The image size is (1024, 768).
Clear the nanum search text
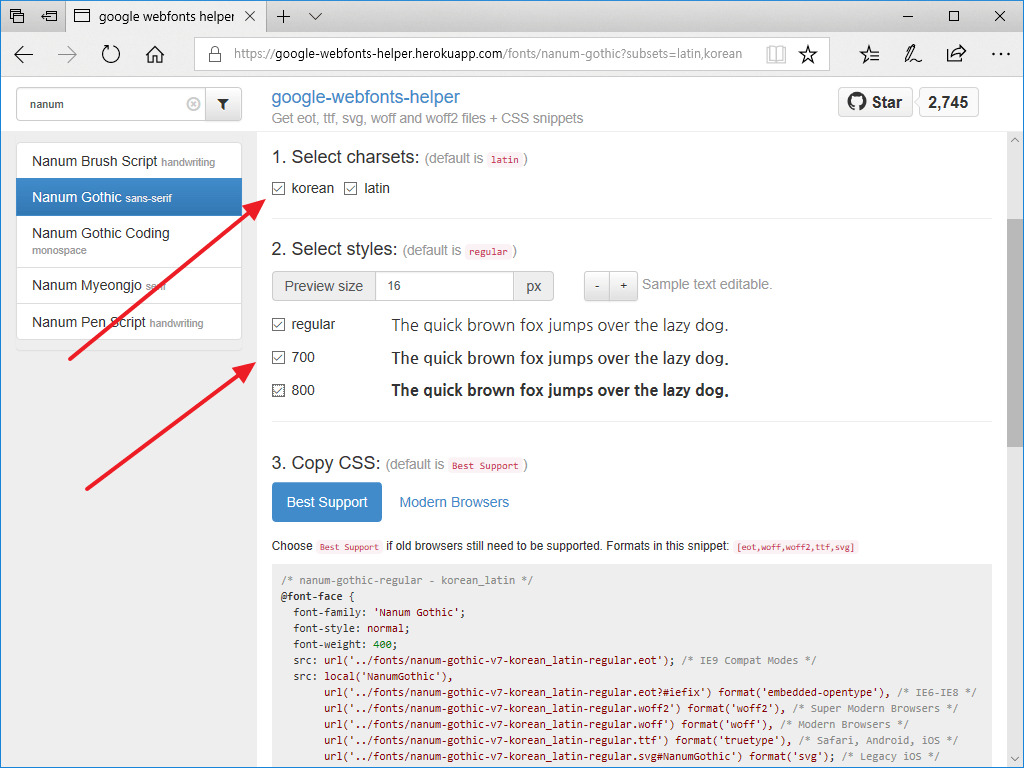[x=193, y=104]
